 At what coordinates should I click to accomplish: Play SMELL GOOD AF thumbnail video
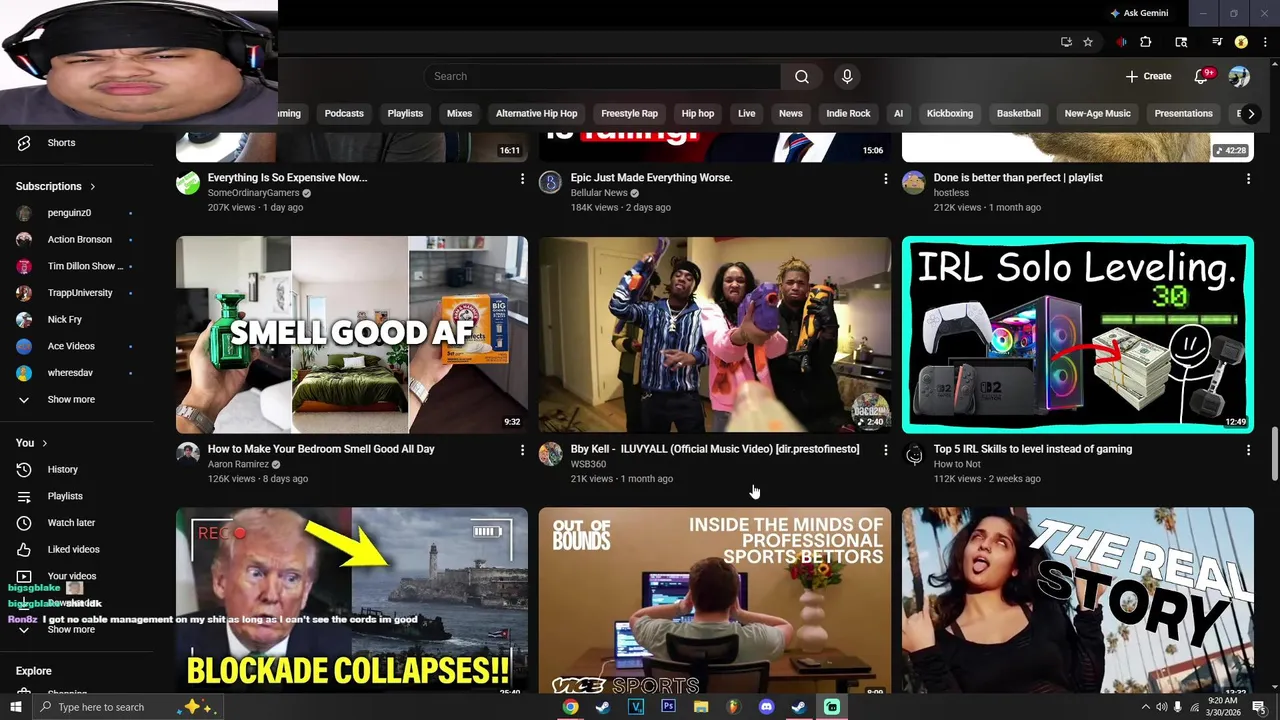(352, 334)
